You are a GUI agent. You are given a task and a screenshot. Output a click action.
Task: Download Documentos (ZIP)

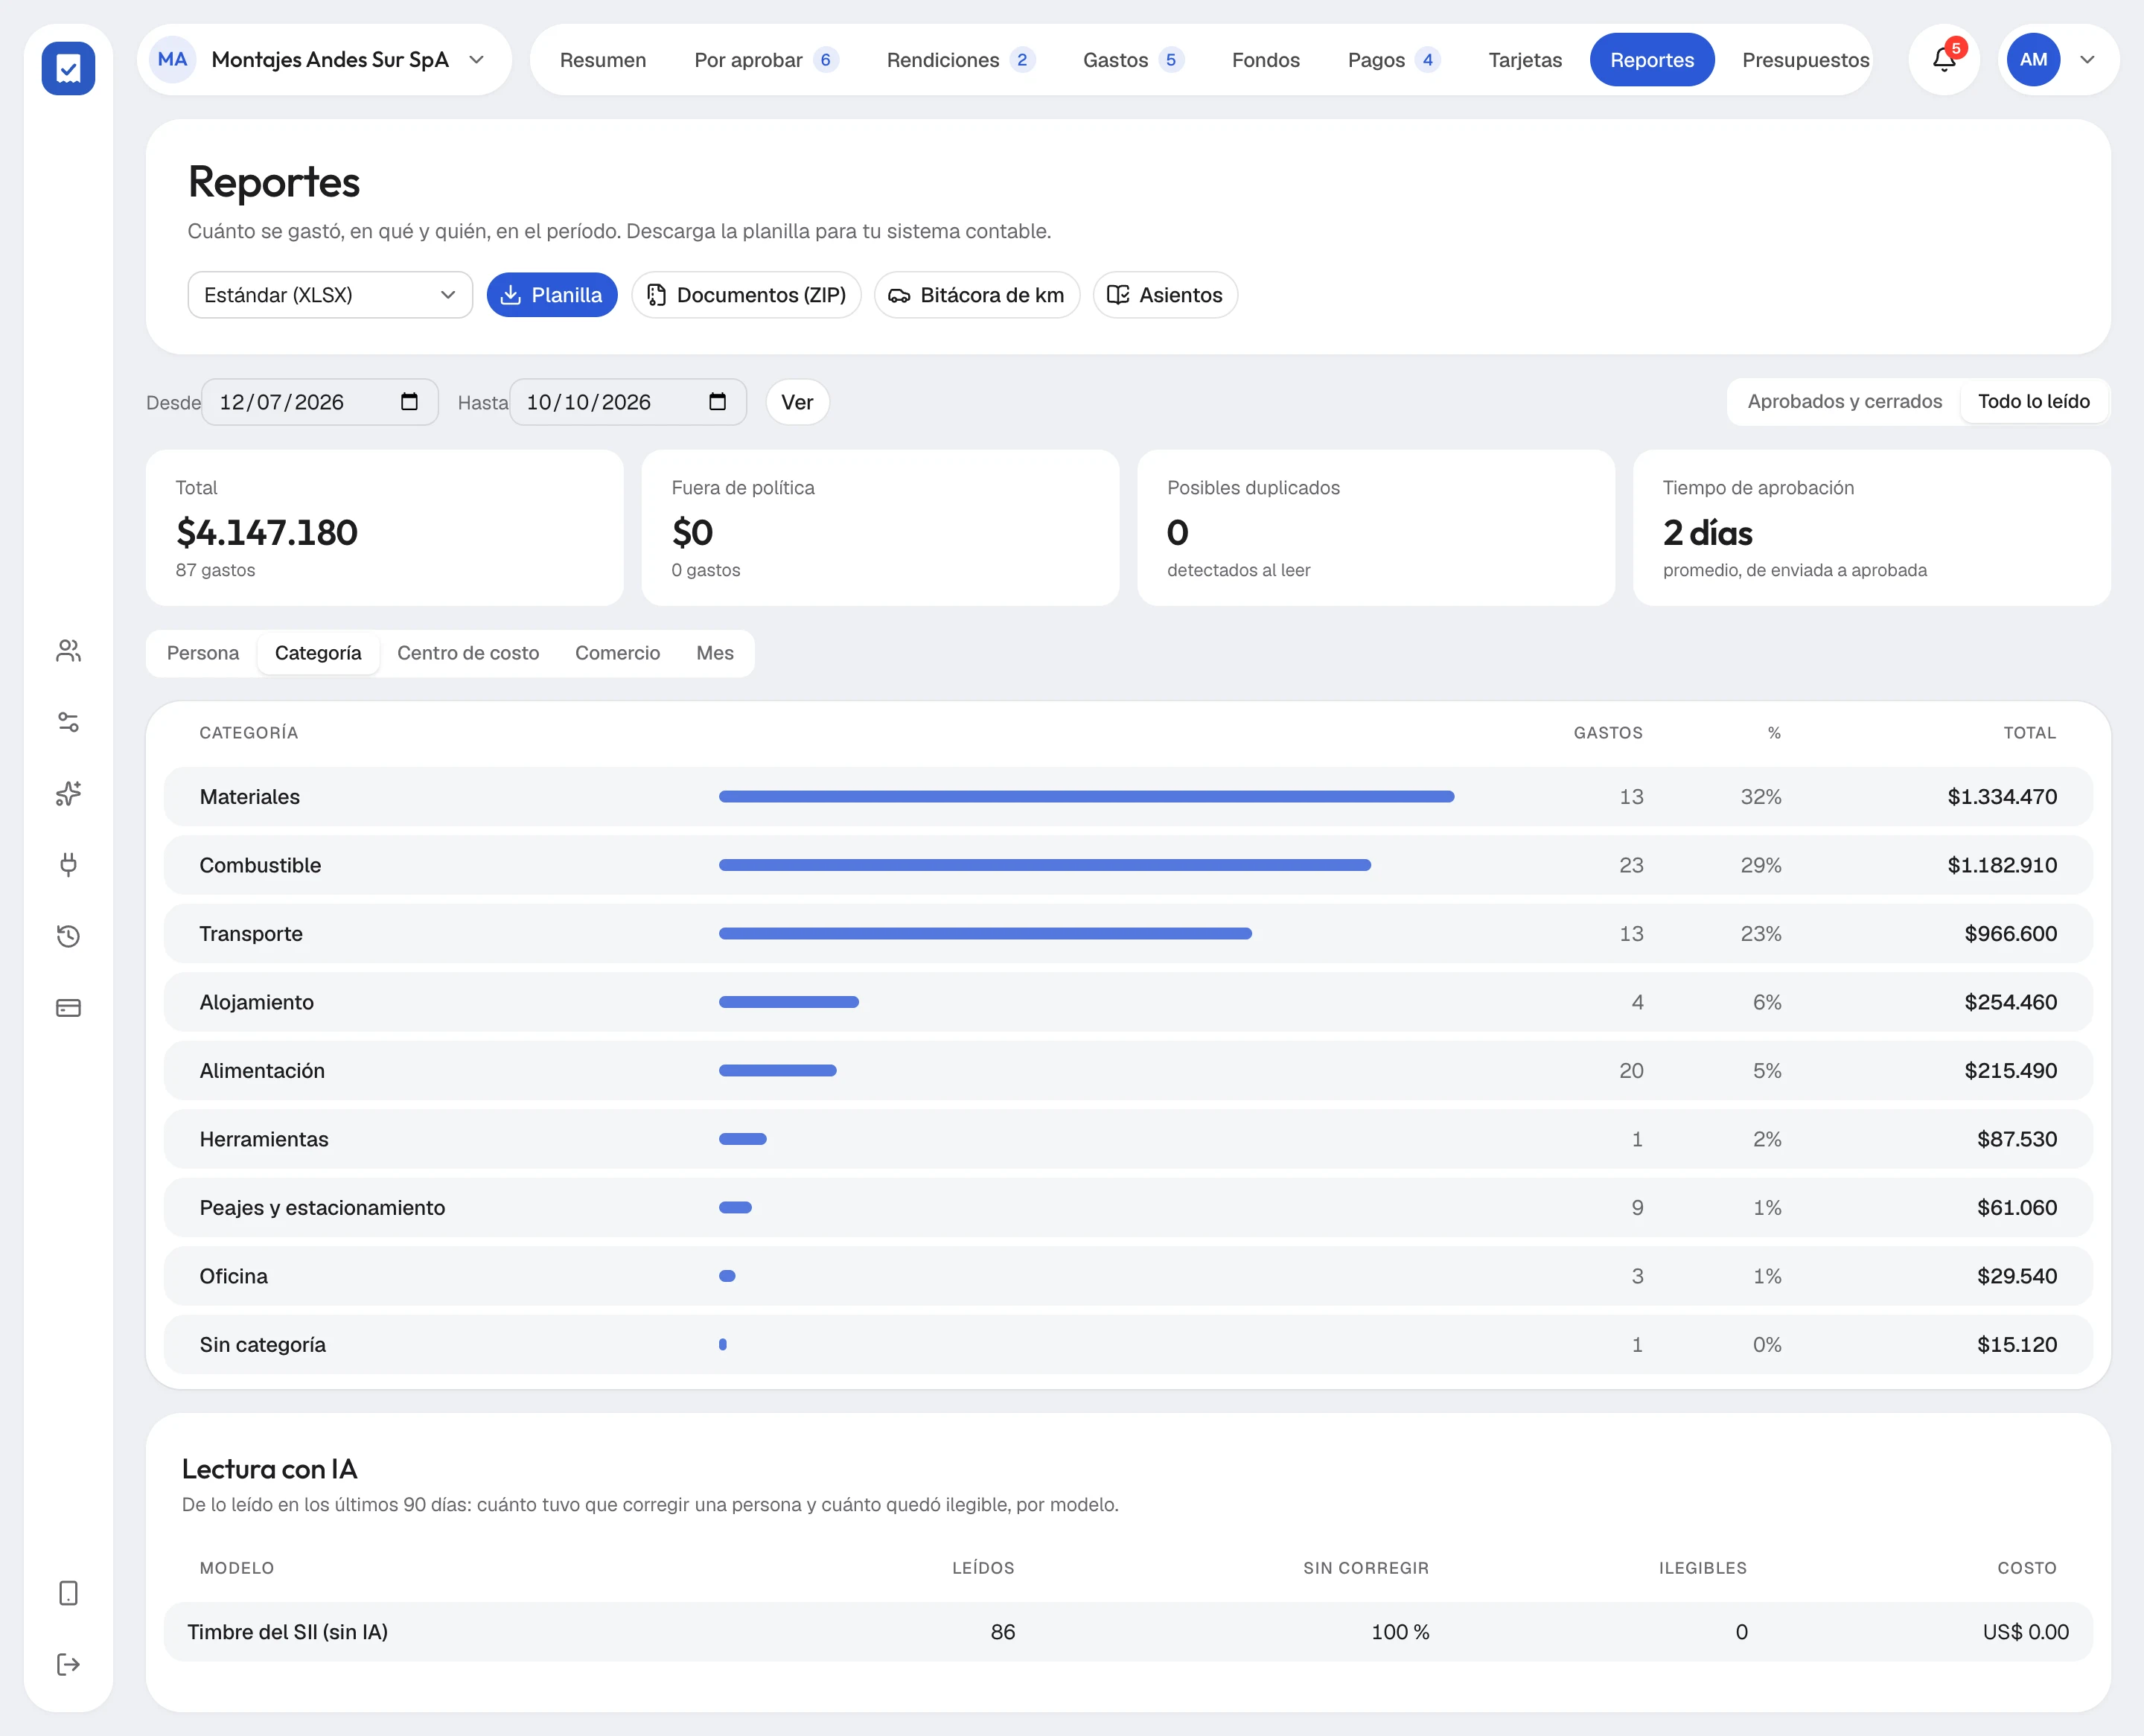point(746,295)
